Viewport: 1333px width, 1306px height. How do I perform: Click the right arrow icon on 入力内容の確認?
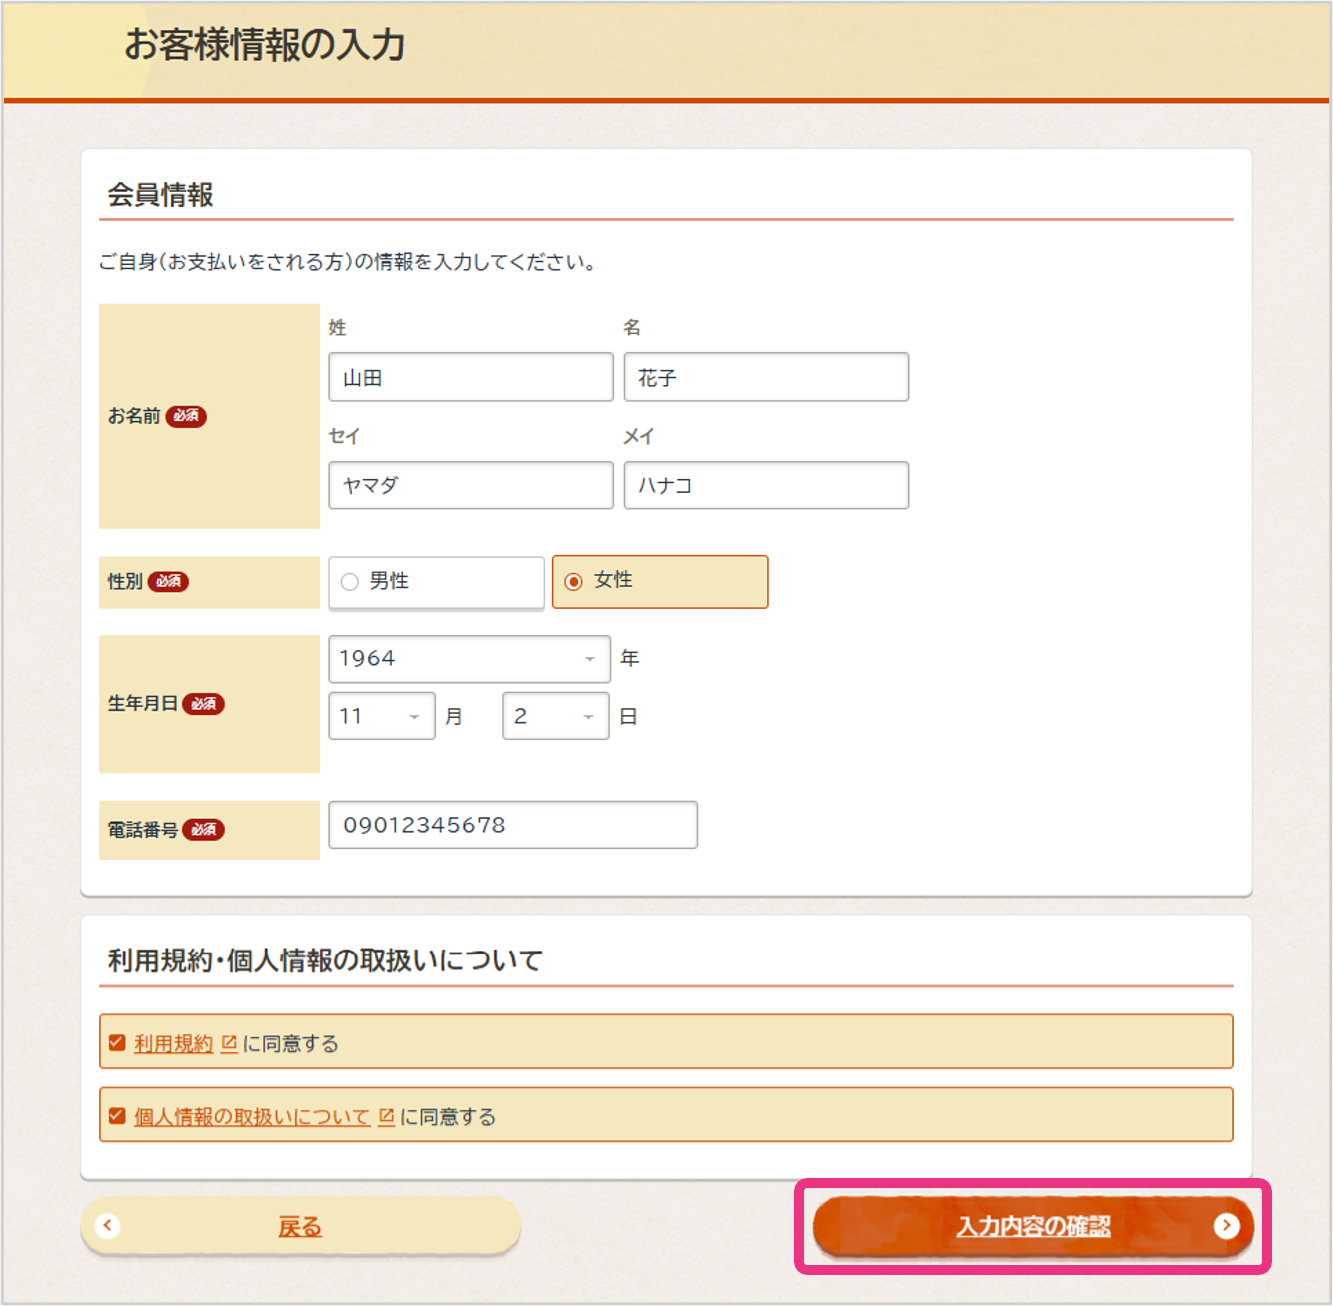point(1226,1226)
